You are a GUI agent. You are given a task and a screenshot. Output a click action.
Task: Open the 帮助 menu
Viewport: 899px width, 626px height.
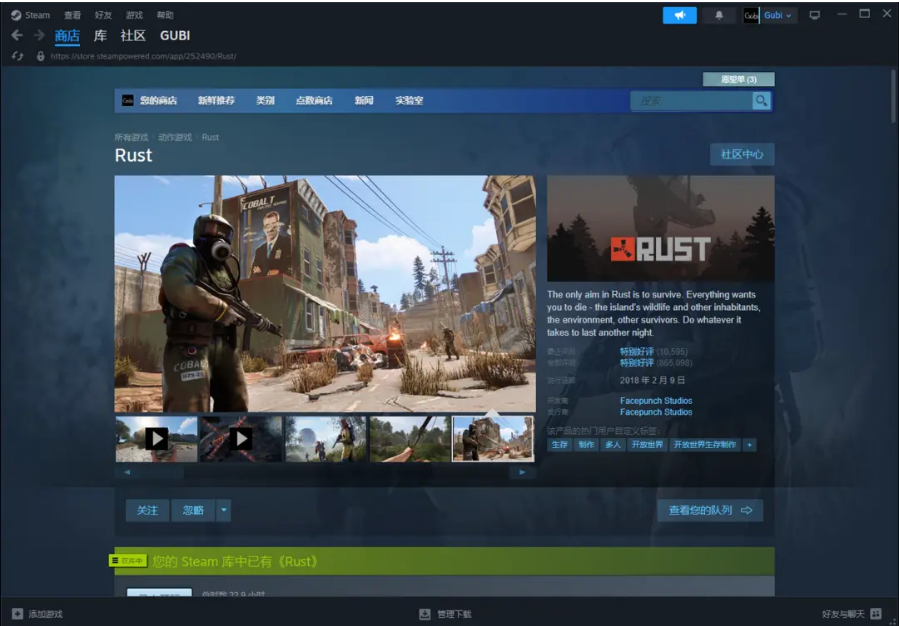(165, 15)
